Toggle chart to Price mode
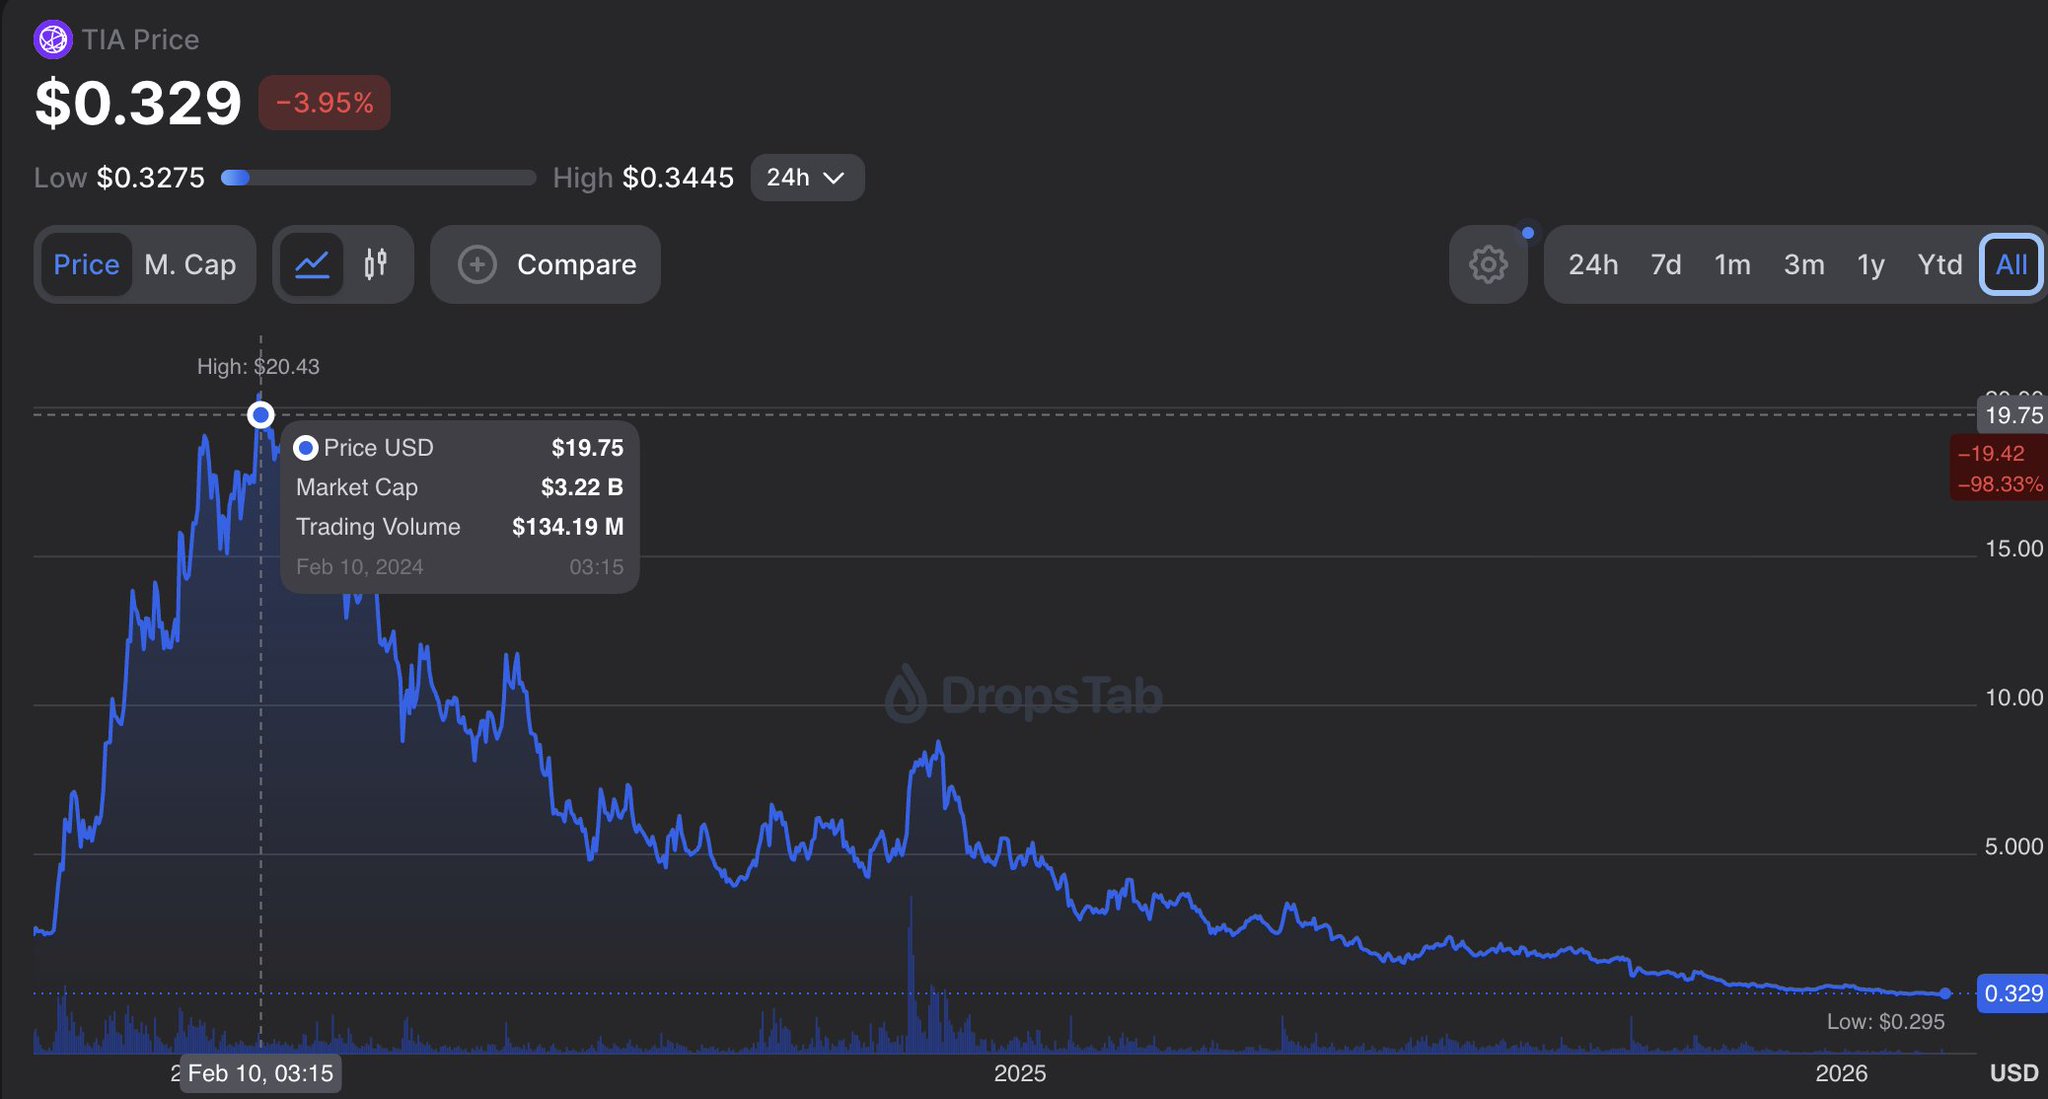Screen dimensions: 2048x1099 click(x=86, y=264)
